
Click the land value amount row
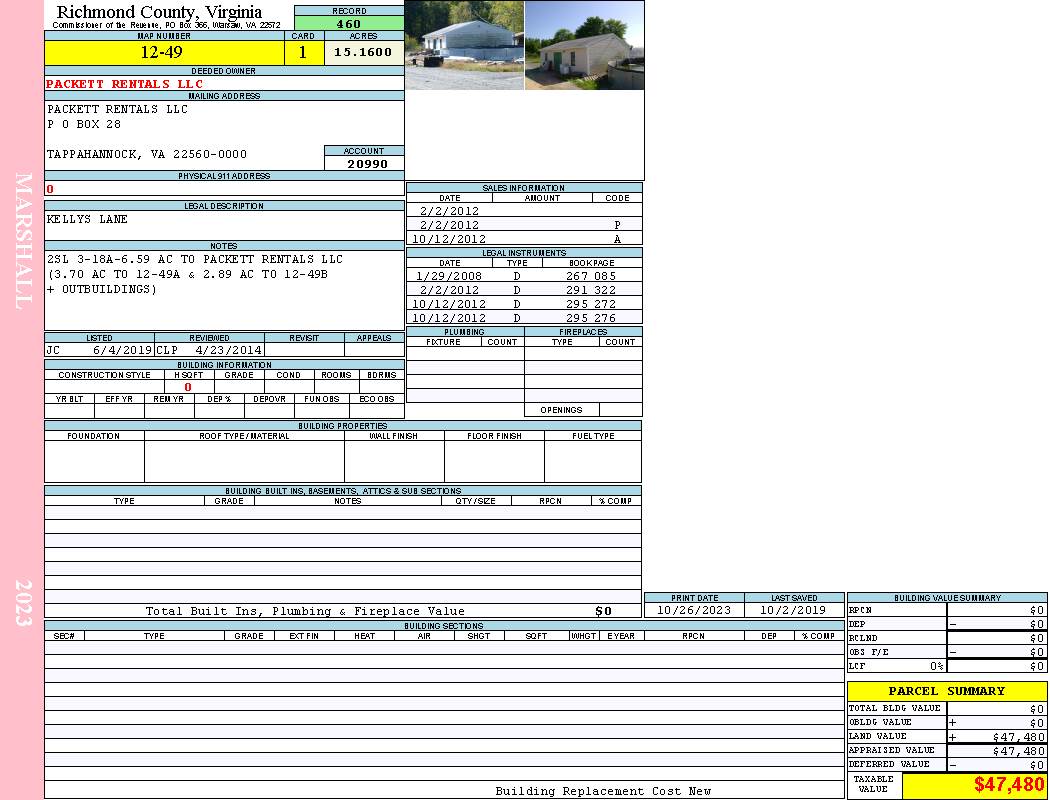tap(946, 737)
